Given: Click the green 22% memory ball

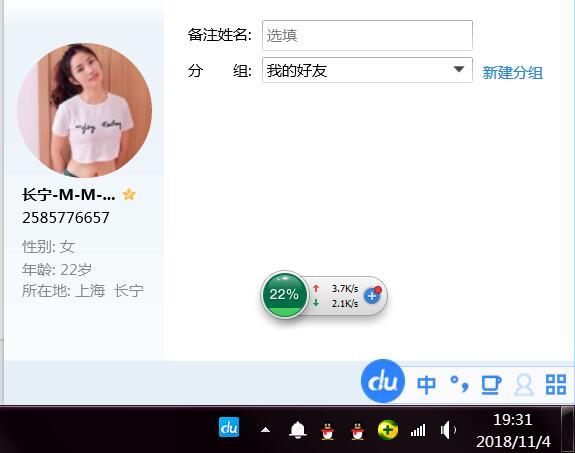Looking at the screenshot, I should pos(284,295).
